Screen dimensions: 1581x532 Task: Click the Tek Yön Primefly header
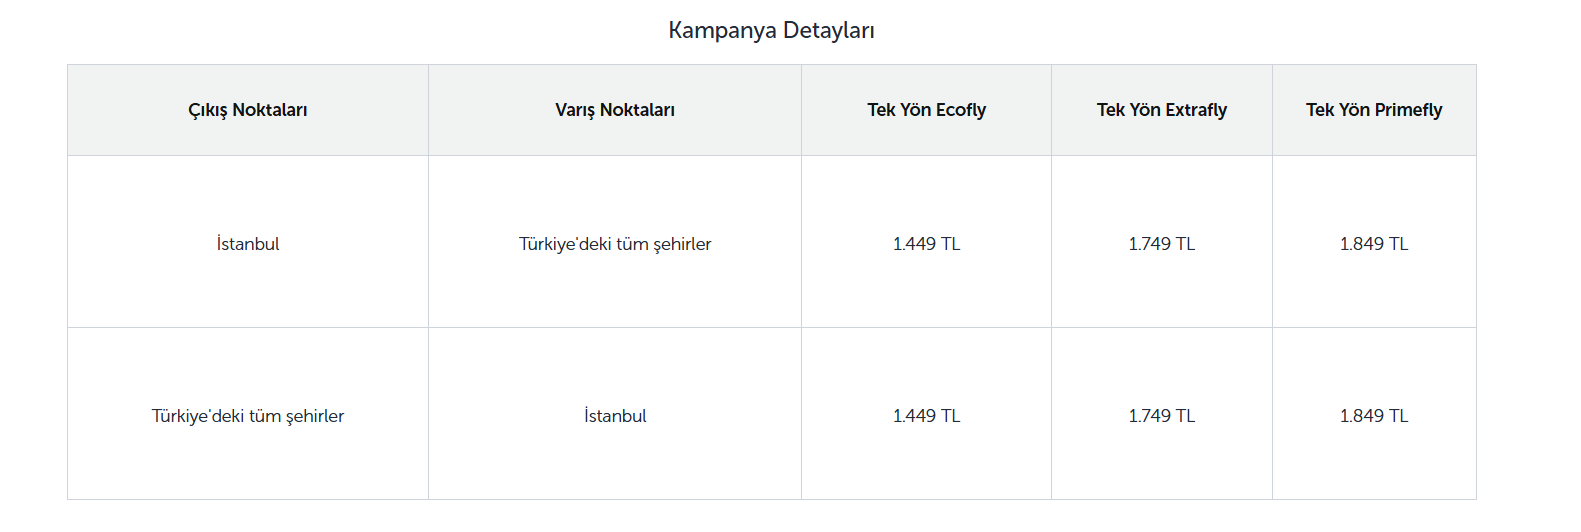[1374, 110]
